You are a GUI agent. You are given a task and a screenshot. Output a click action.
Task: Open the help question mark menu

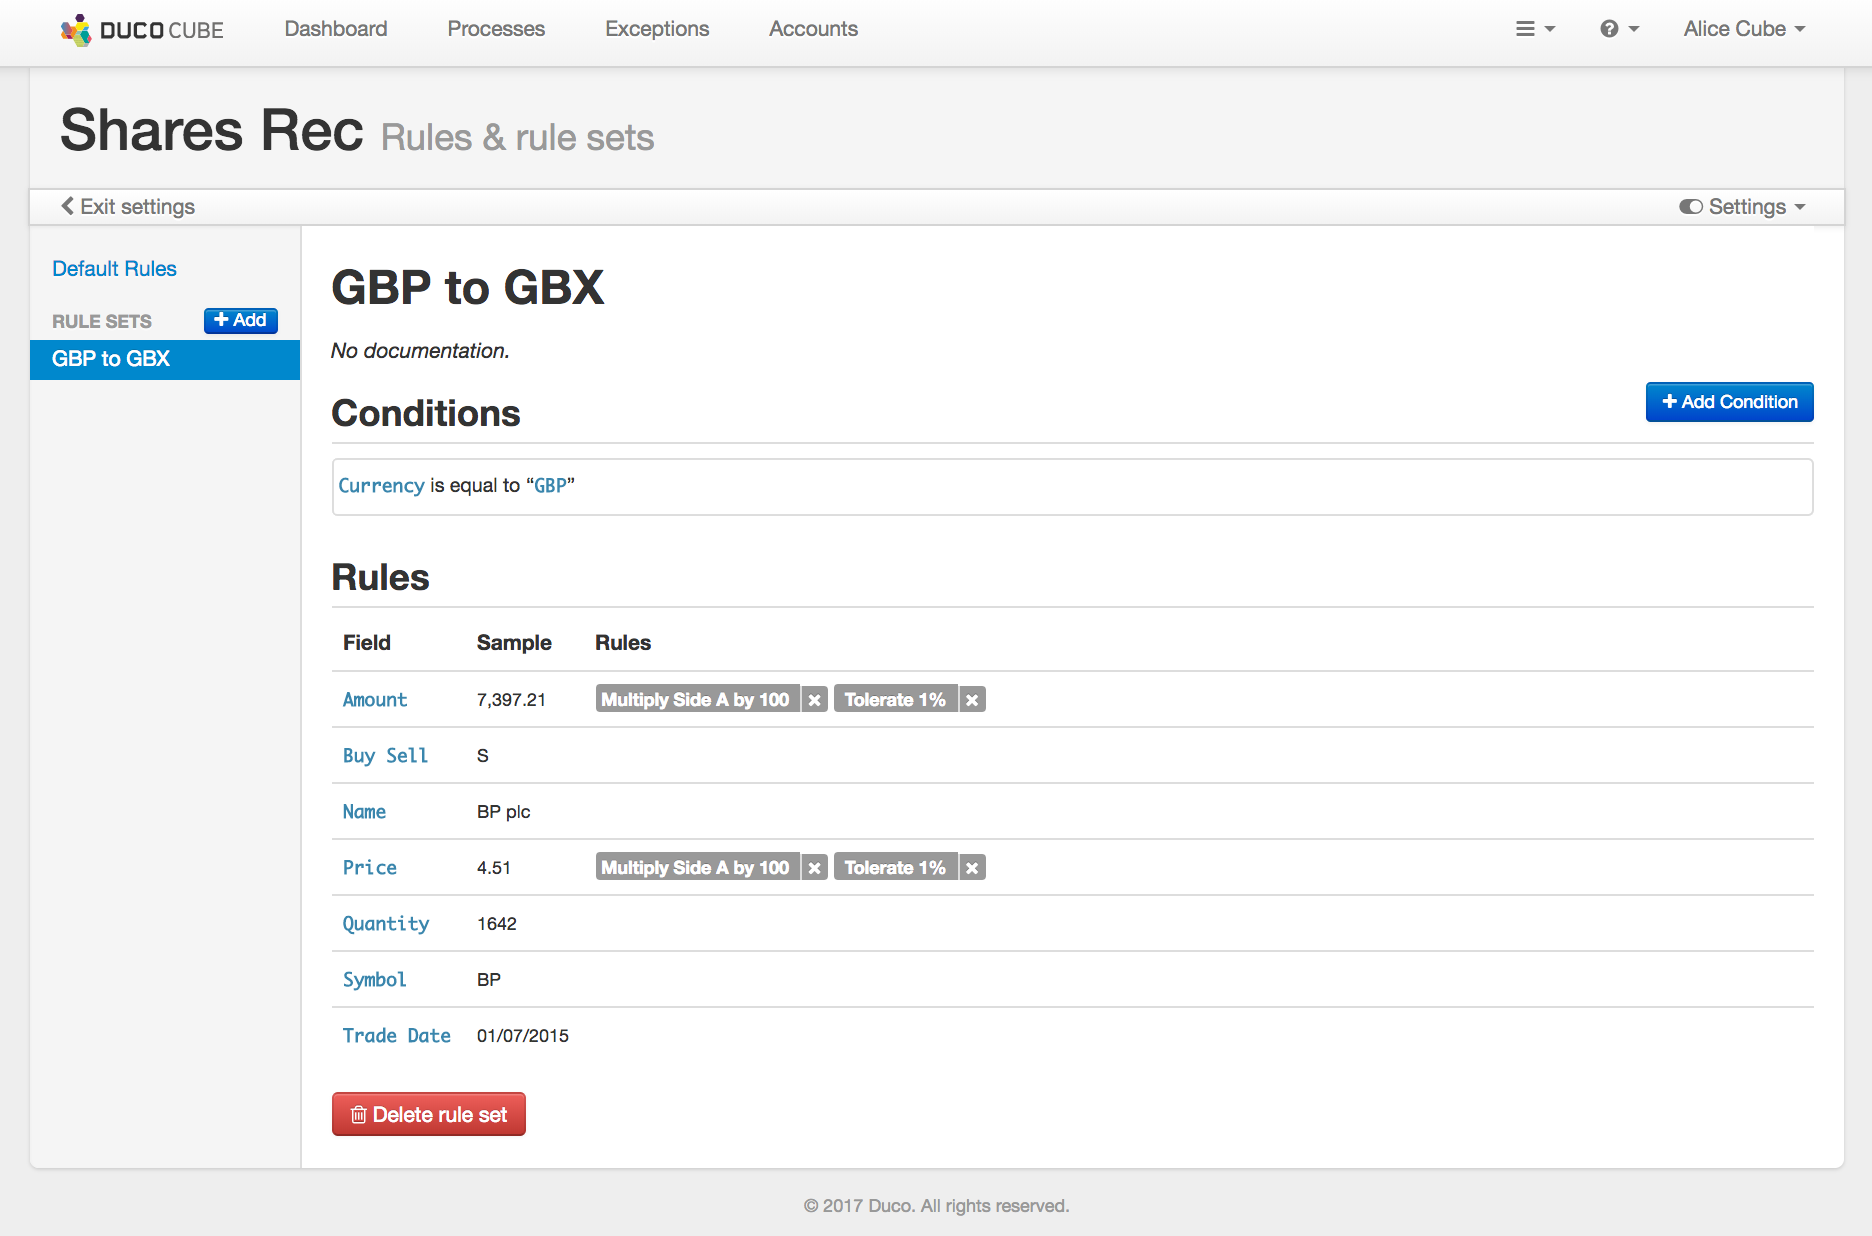coord(1618,29)
